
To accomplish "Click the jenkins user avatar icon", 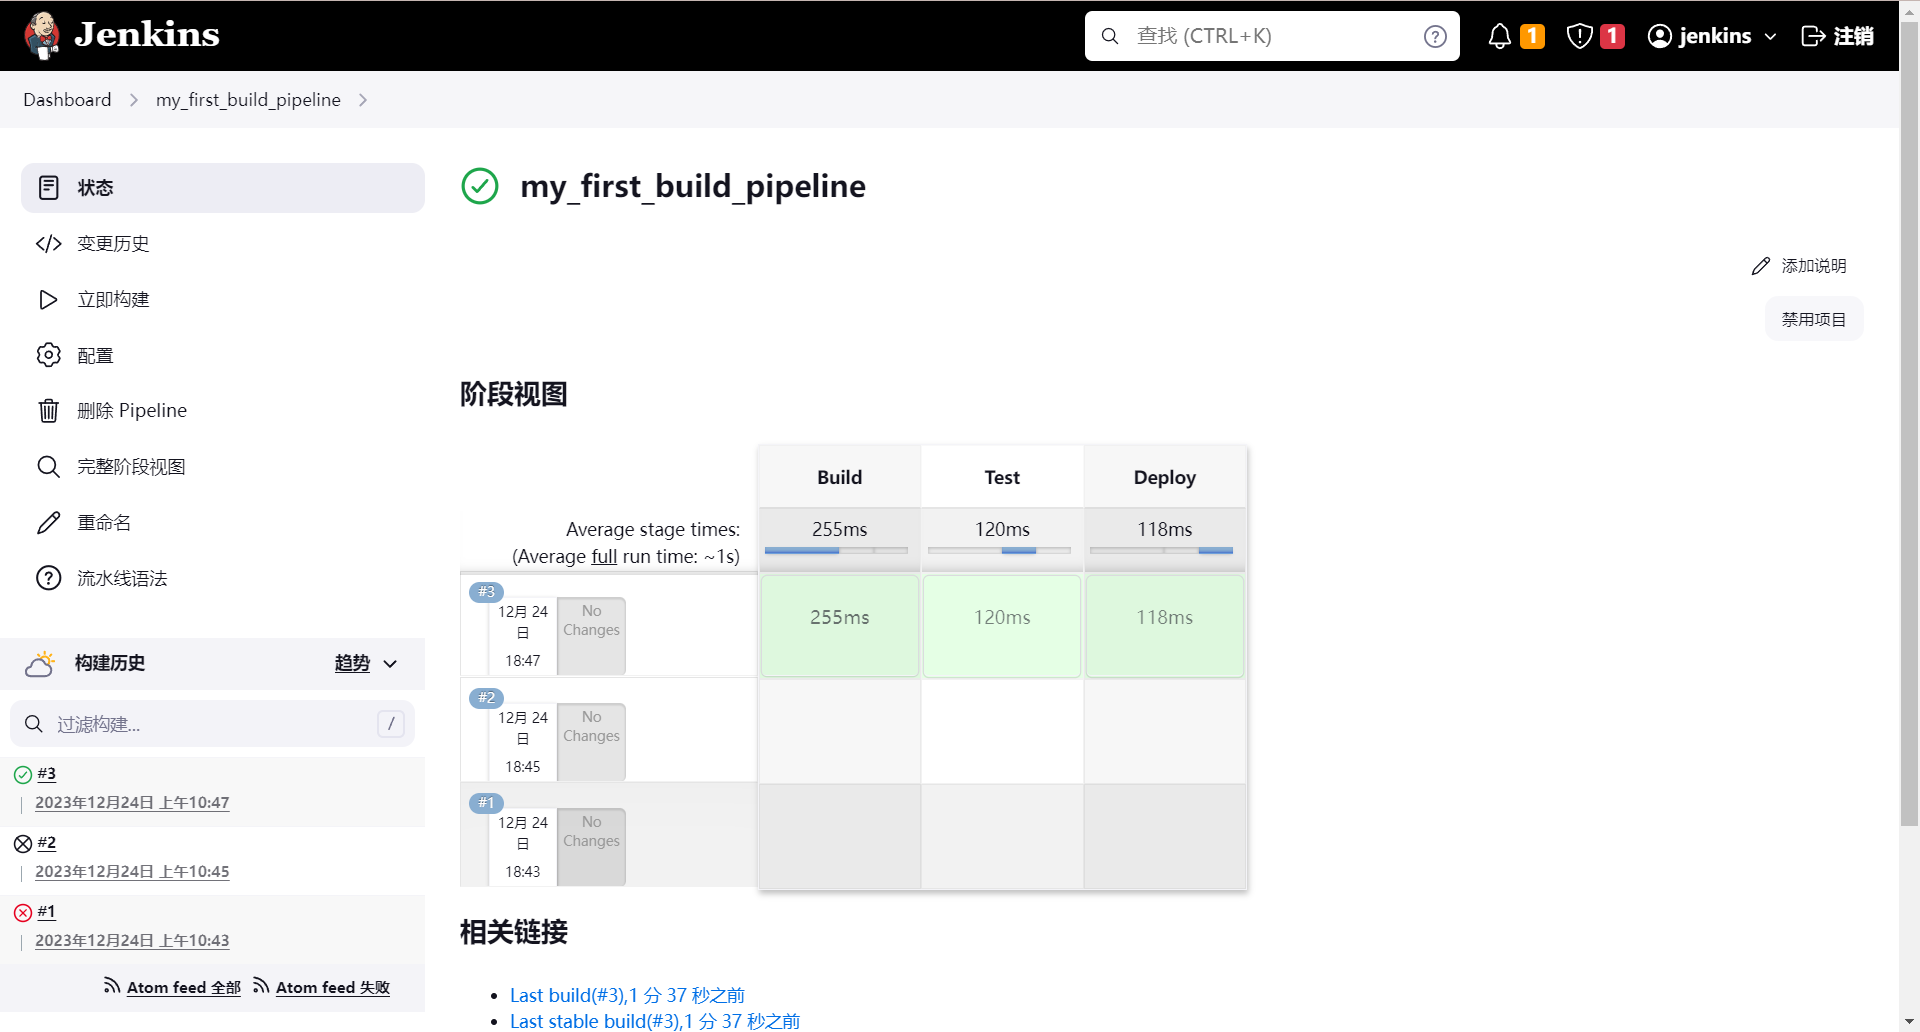I will pos(1660,36).
